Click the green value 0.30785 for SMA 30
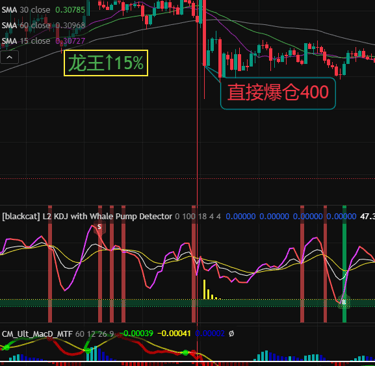This screenshot has height=366, width=375. pyautogui.click(x=70, y=10)
